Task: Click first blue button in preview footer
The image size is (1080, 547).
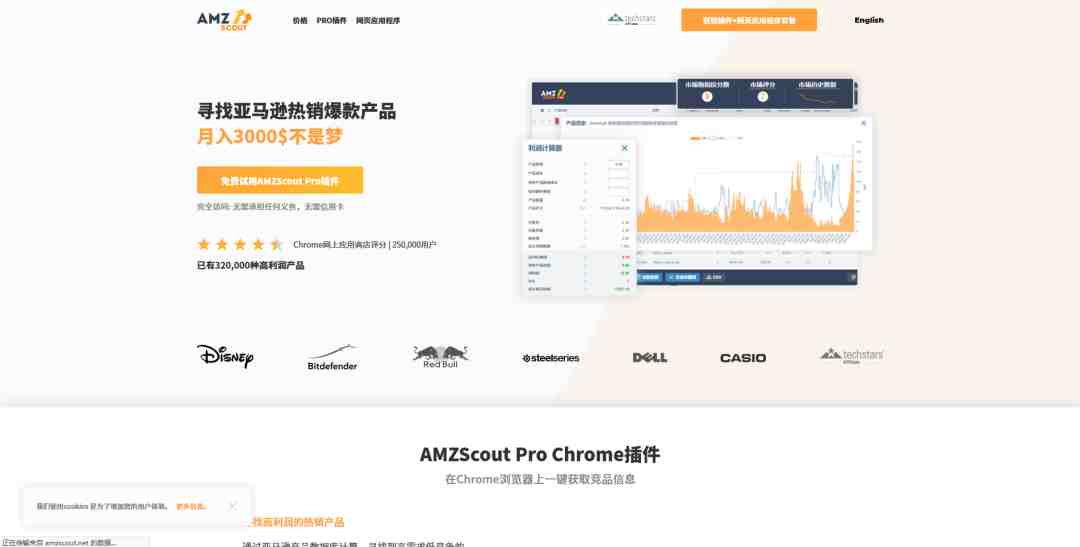Action: pos(648,277)
